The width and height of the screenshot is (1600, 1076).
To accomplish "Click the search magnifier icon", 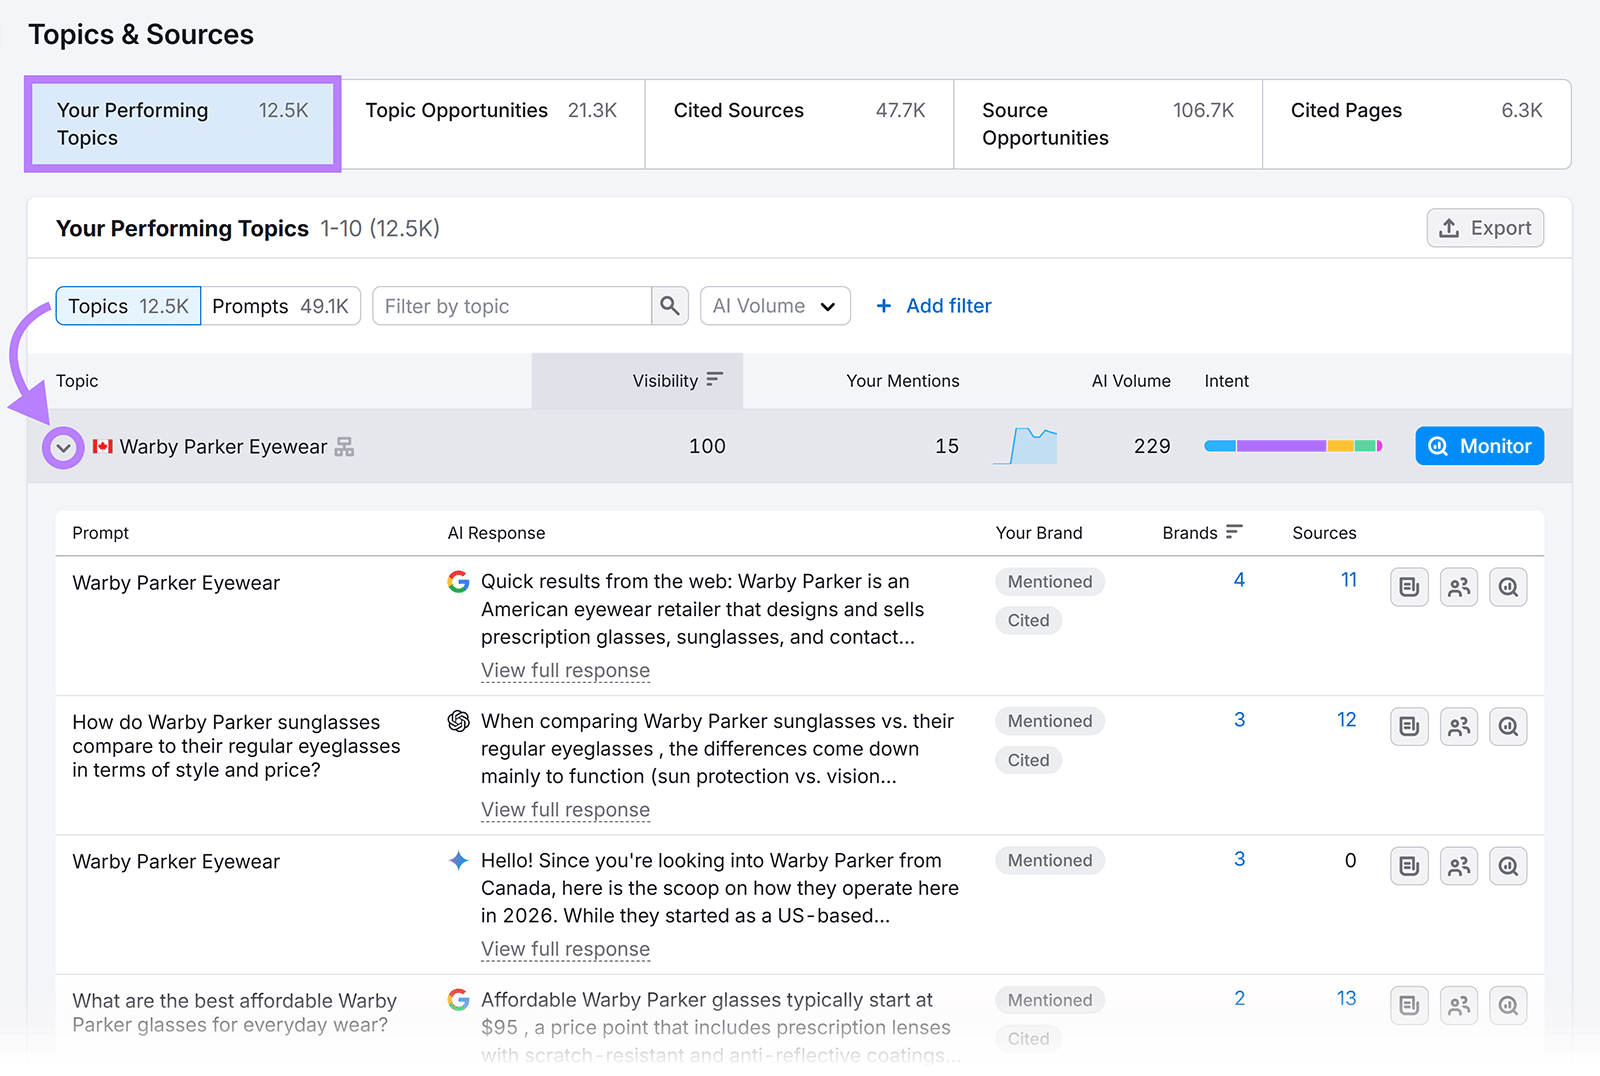I will (670, 306).
